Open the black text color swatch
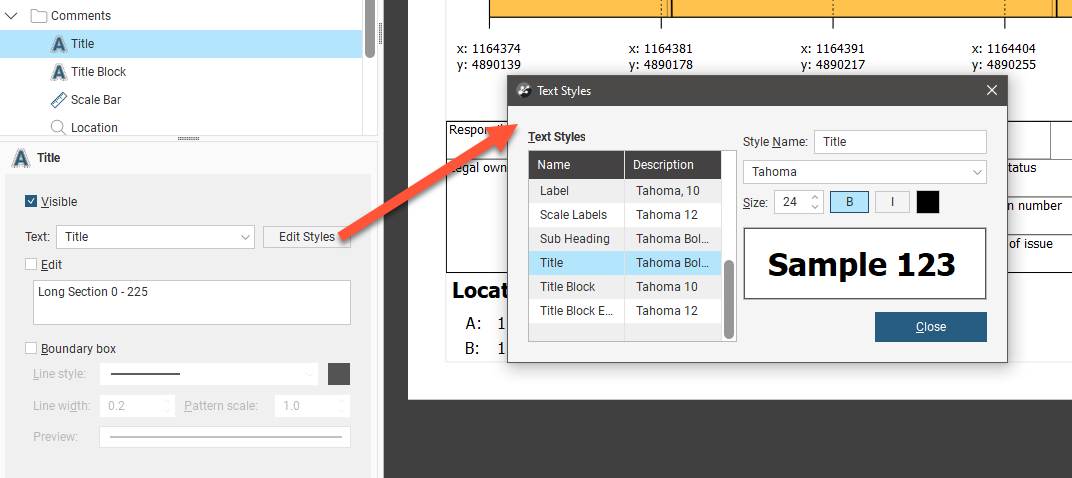The image size is (1072, 478). (928, 202)
